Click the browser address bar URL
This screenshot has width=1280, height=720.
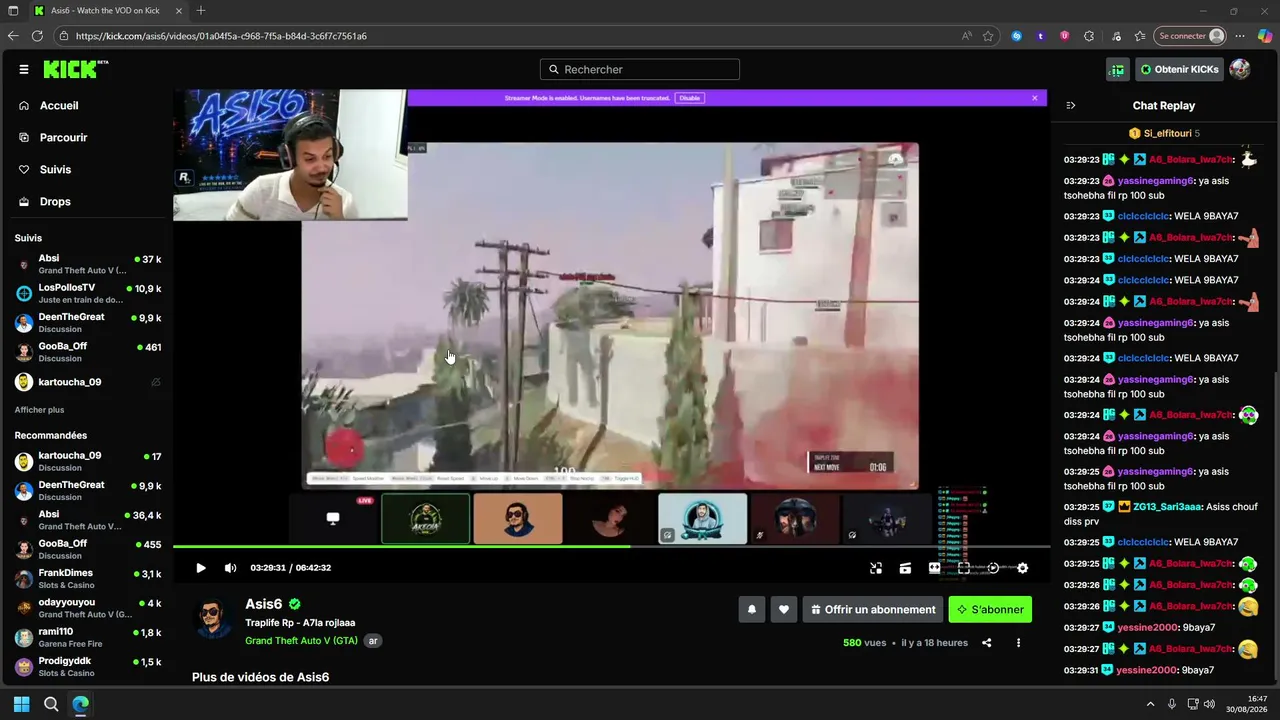coord(221,36)
